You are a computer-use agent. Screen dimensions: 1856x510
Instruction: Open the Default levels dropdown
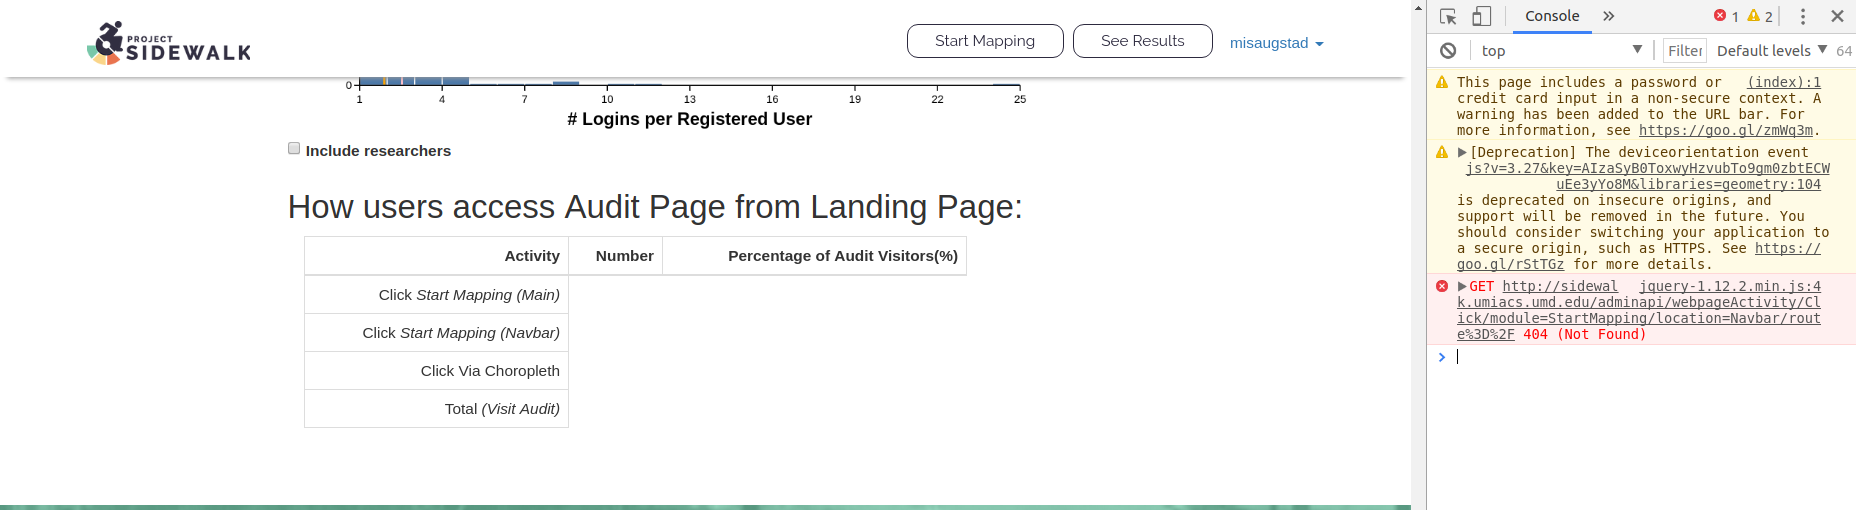[1772, 51]
